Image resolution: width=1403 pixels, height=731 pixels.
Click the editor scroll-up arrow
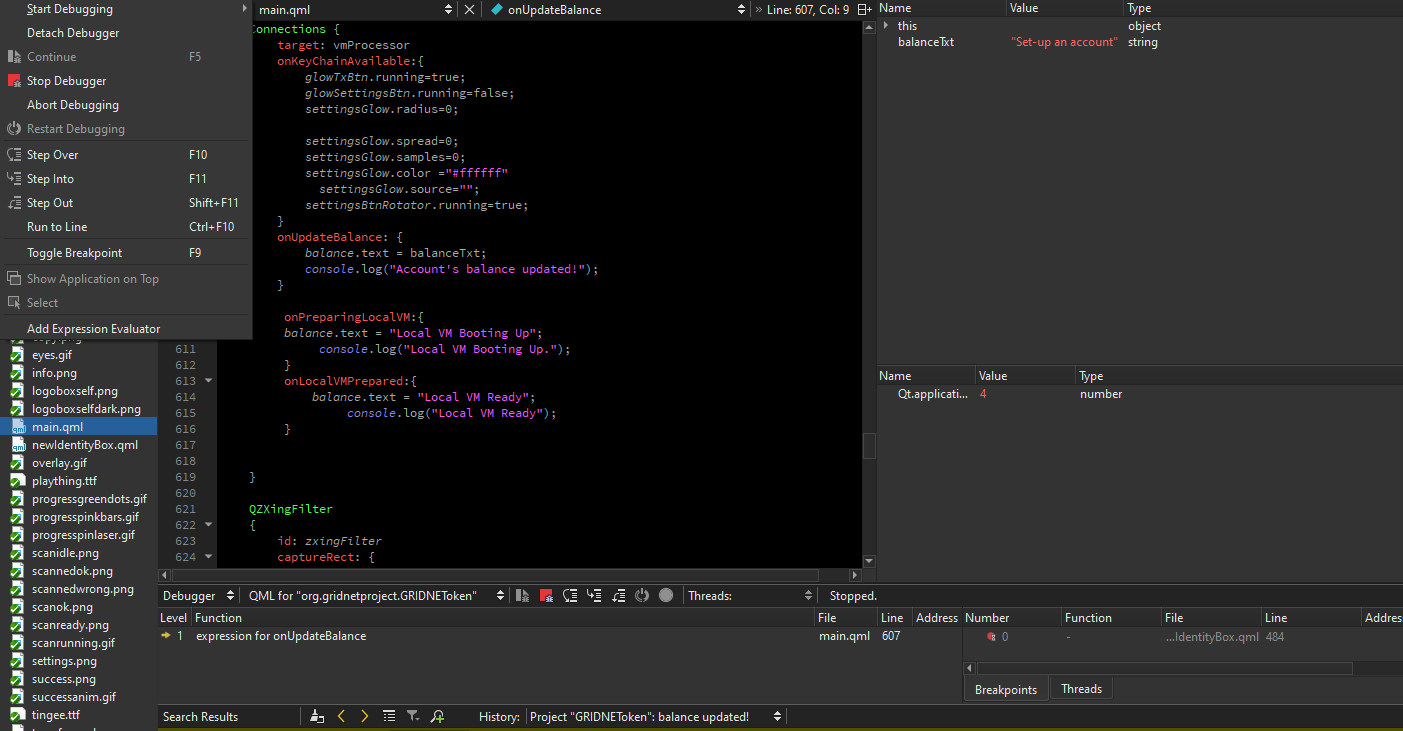click(x=869, y=26)
